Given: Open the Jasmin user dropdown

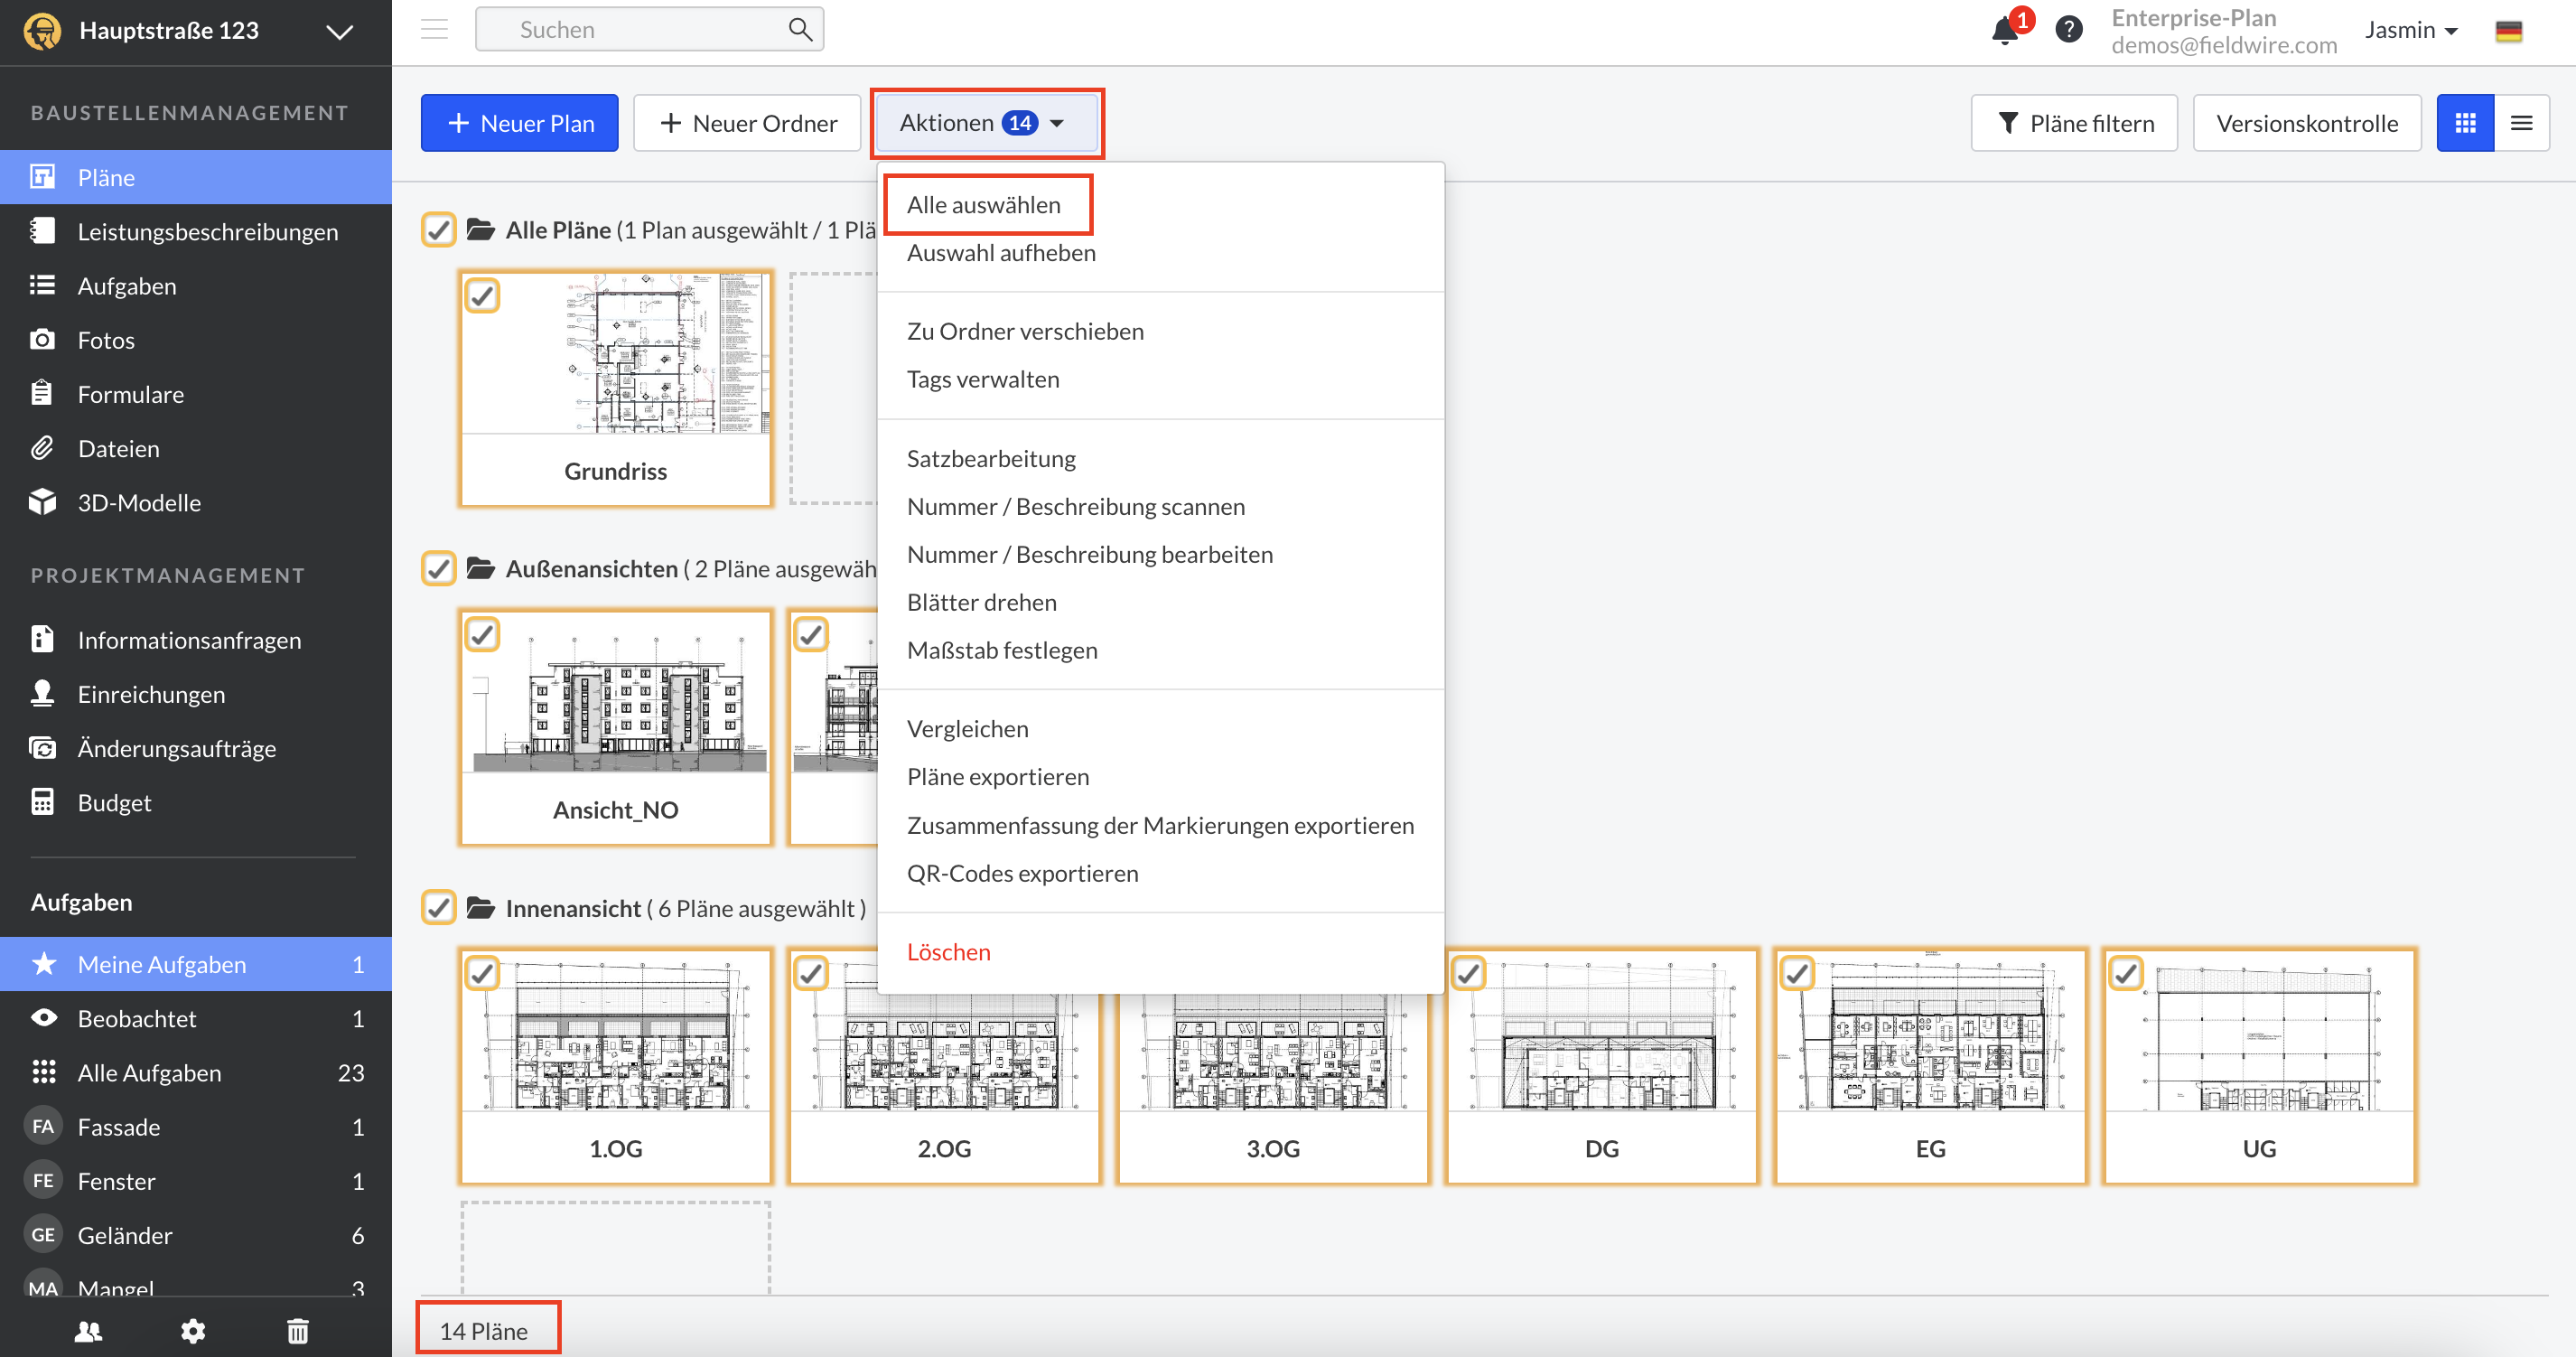Looking at the screenshot, I should (2411, 30).
